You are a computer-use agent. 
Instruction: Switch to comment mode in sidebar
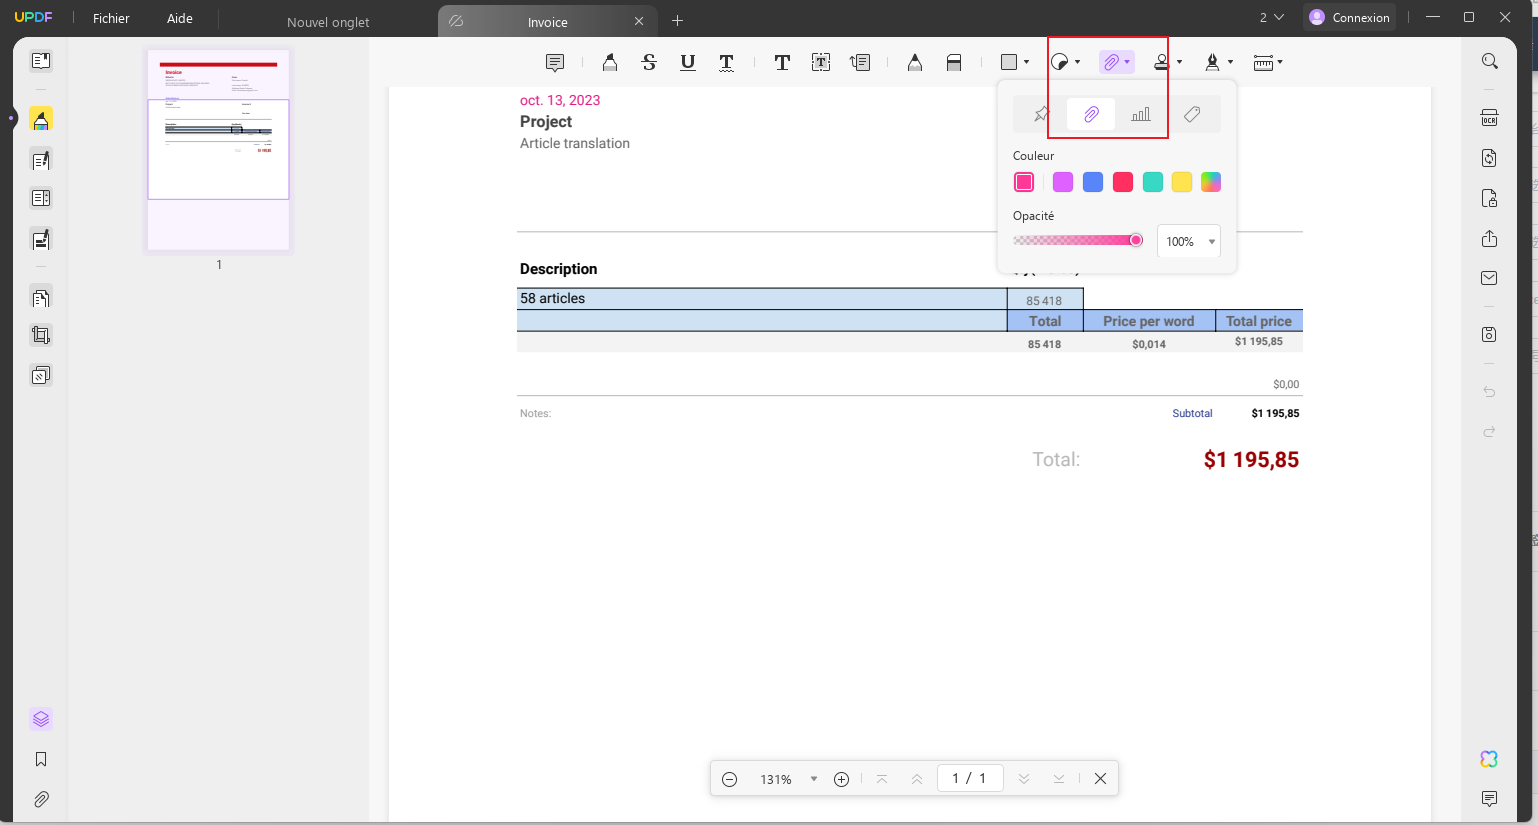pyautogui.click(x=41, y=119)
